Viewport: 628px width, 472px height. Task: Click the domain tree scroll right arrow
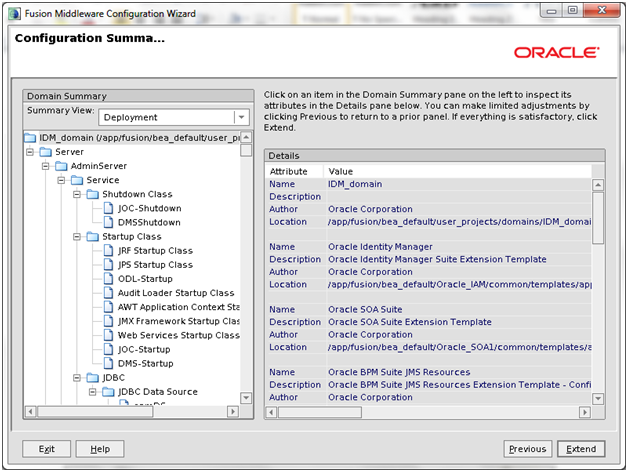233,411
